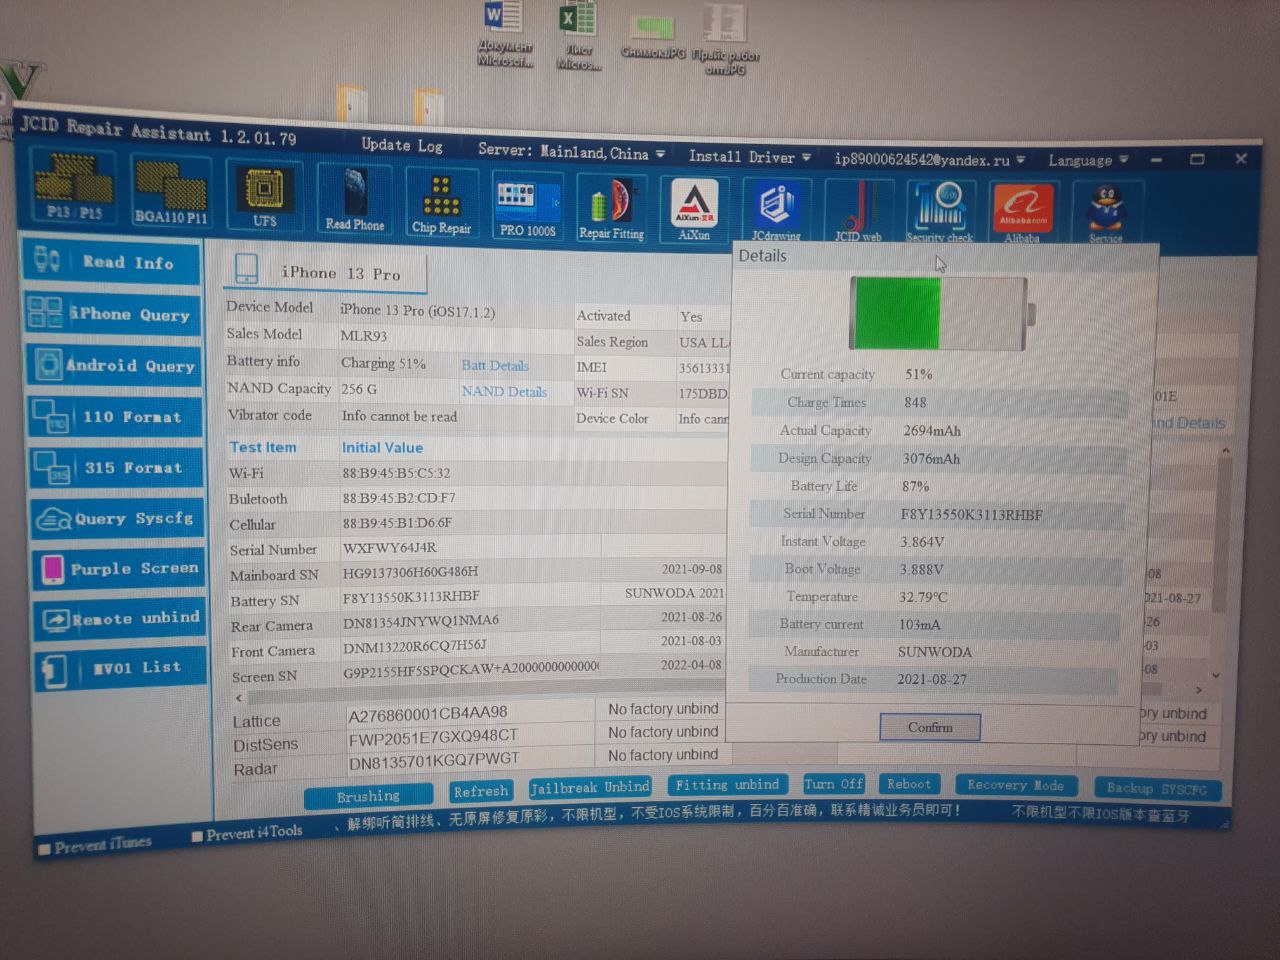Viewport: 1280px width, 960px height.
Task: Open the Update Log menu
Action: (401, 145)
